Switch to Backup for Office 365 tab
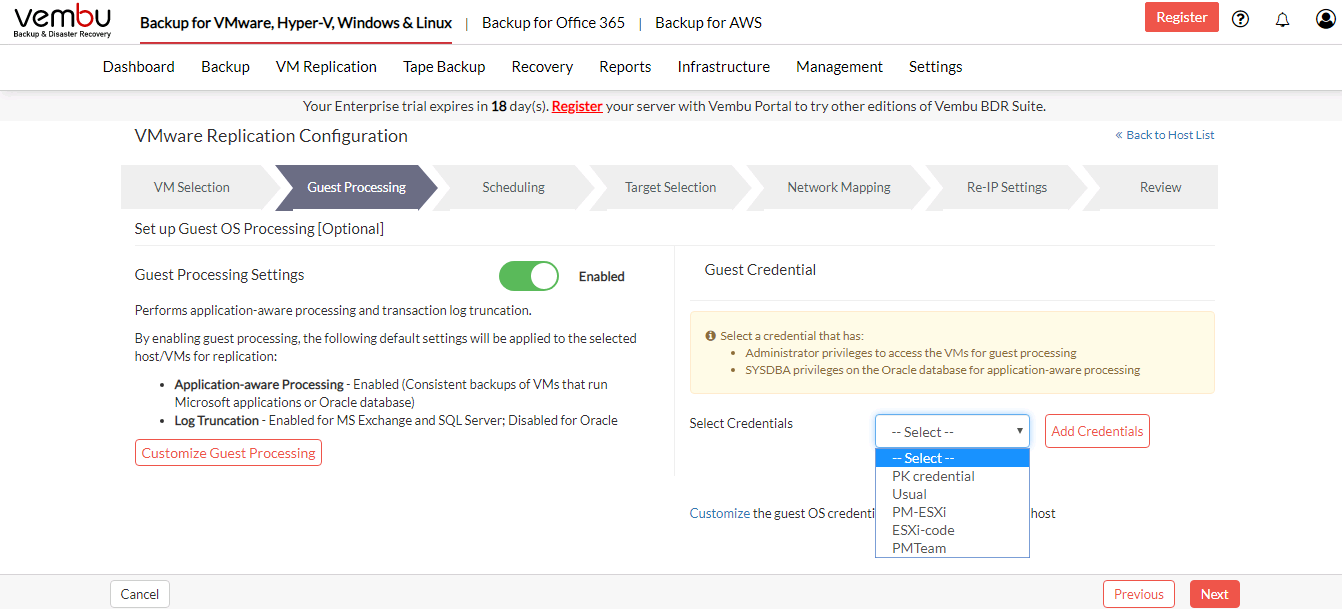Viewport: 1342px width, 609px height. point(553,23)
